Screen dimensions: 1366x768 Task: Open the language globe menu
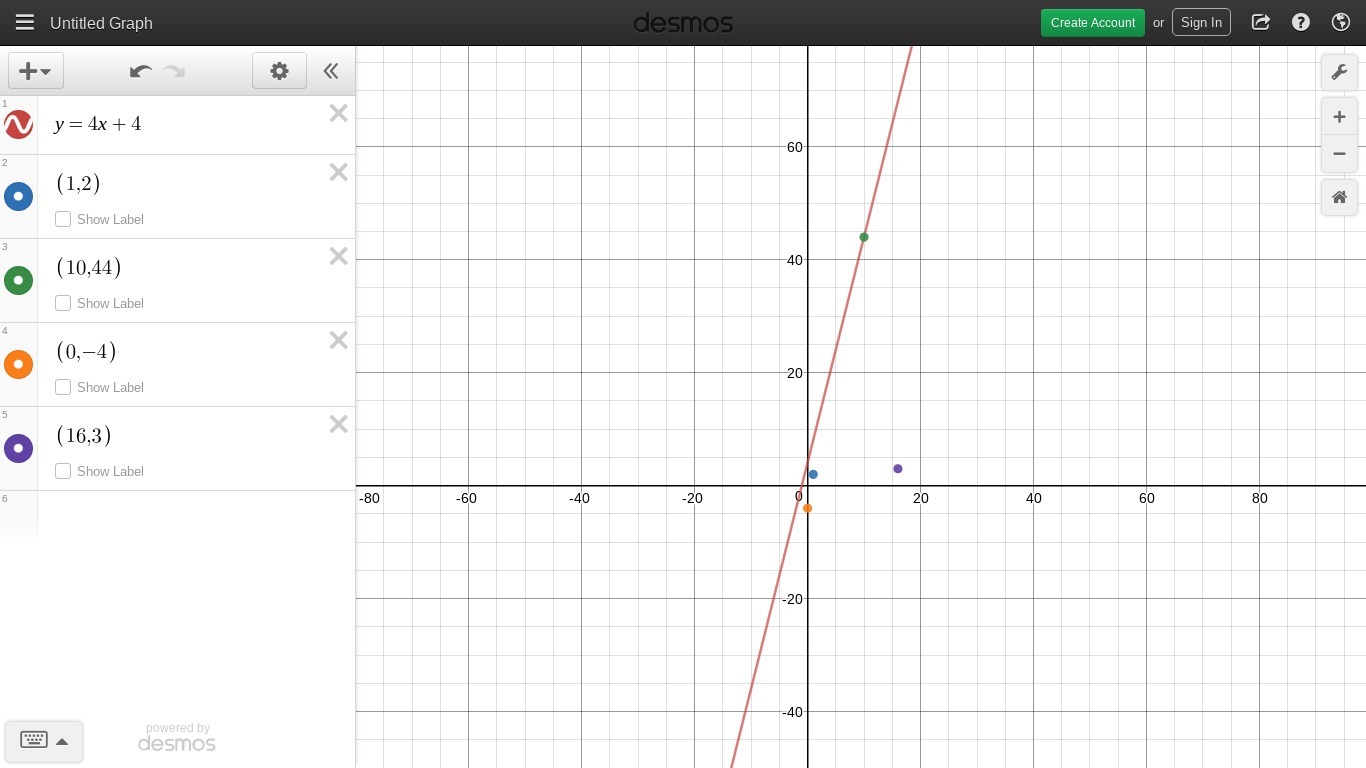pos(1341,22)
